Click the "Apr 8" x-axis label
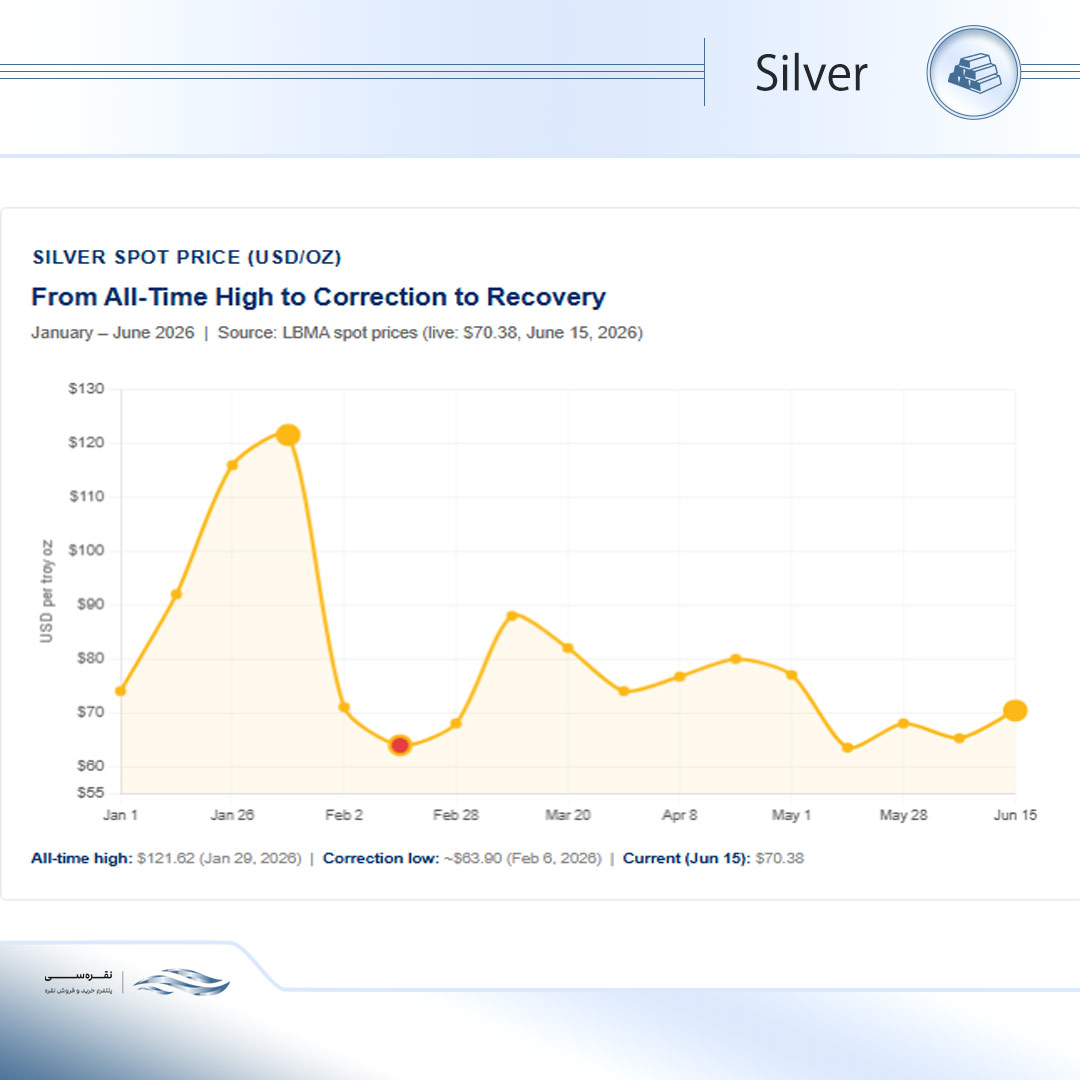 click(x=679, y=815)
